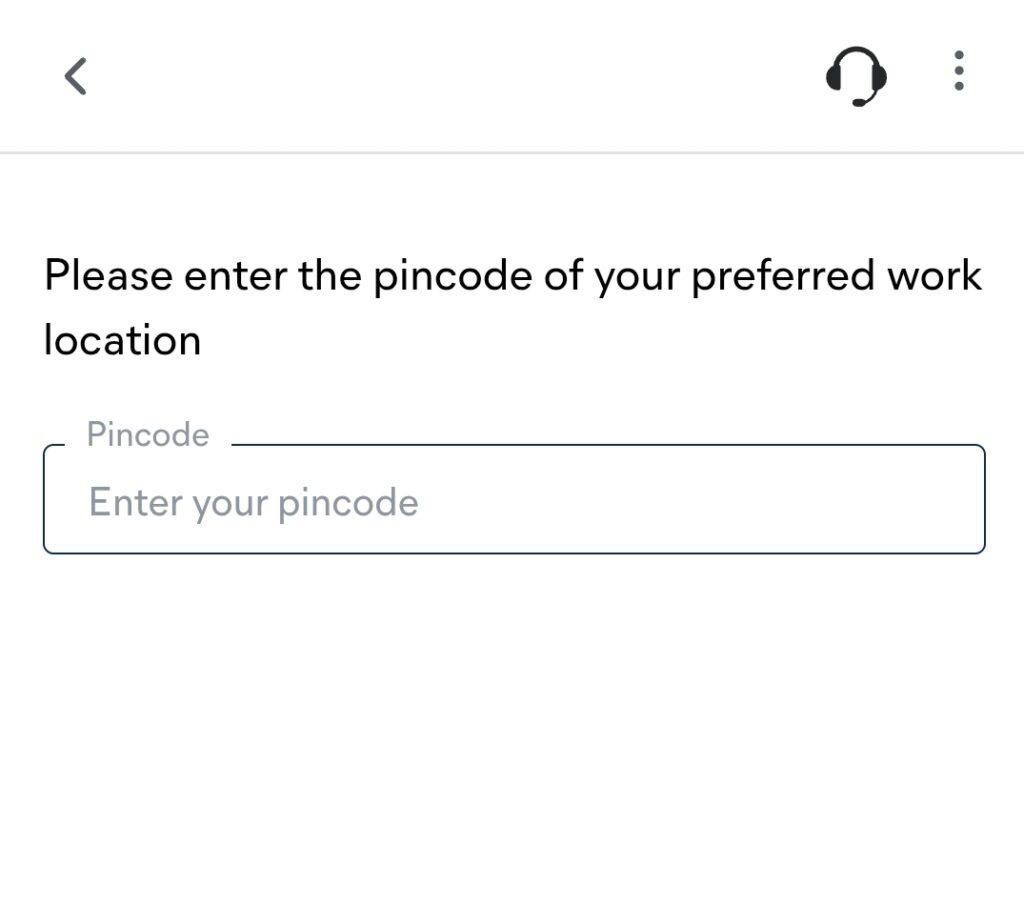Contact customer help with headphone icon
The width and height of the screenshot is (1024, 905).
[x=857, y=75]
